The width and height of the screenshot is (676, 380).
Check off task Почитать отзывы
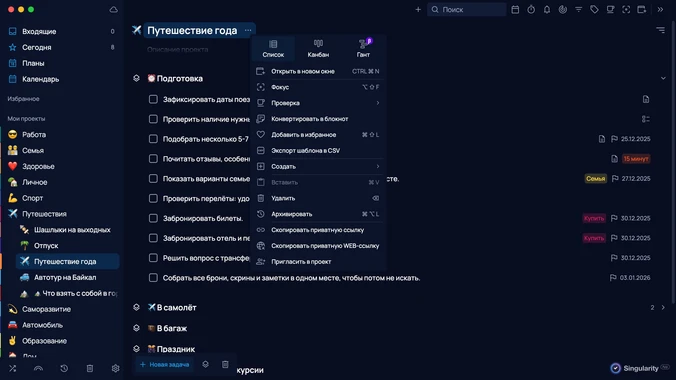[153, 159]
